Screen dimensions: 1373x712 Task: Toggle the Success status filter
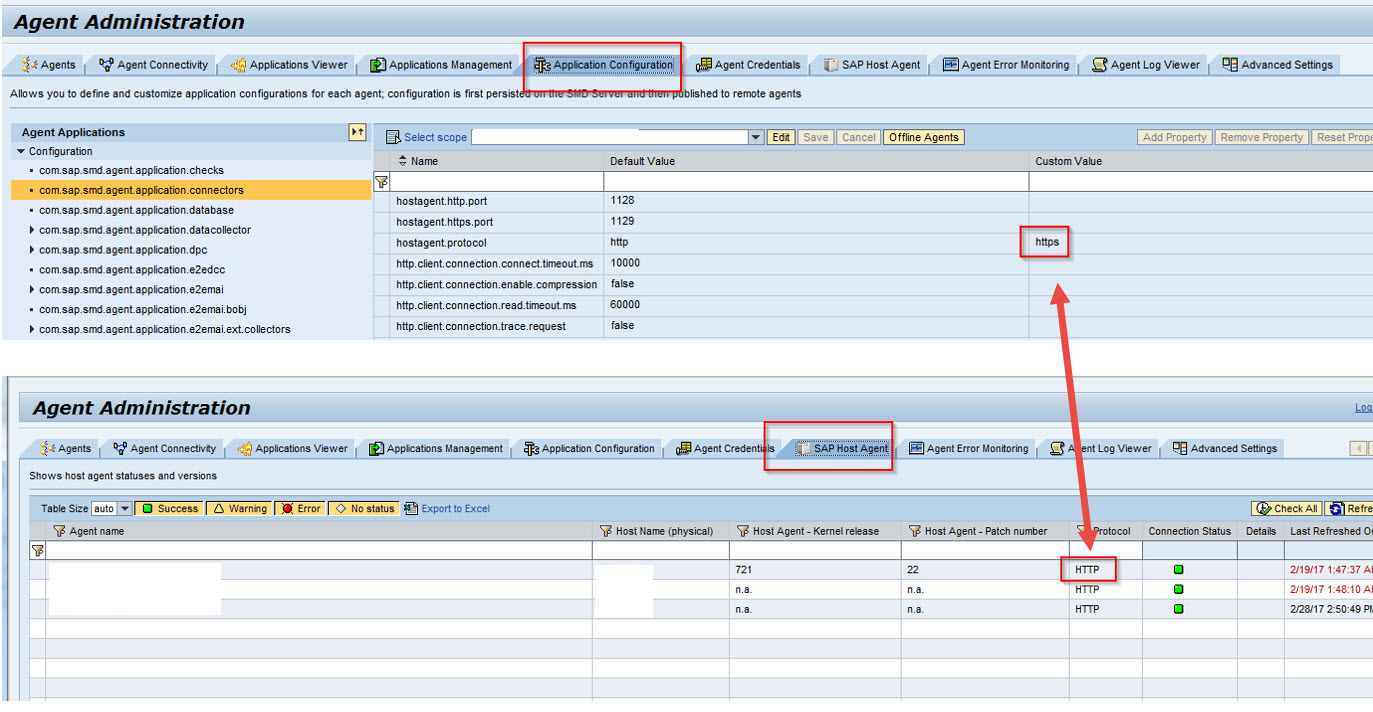(x=168, y=509)
